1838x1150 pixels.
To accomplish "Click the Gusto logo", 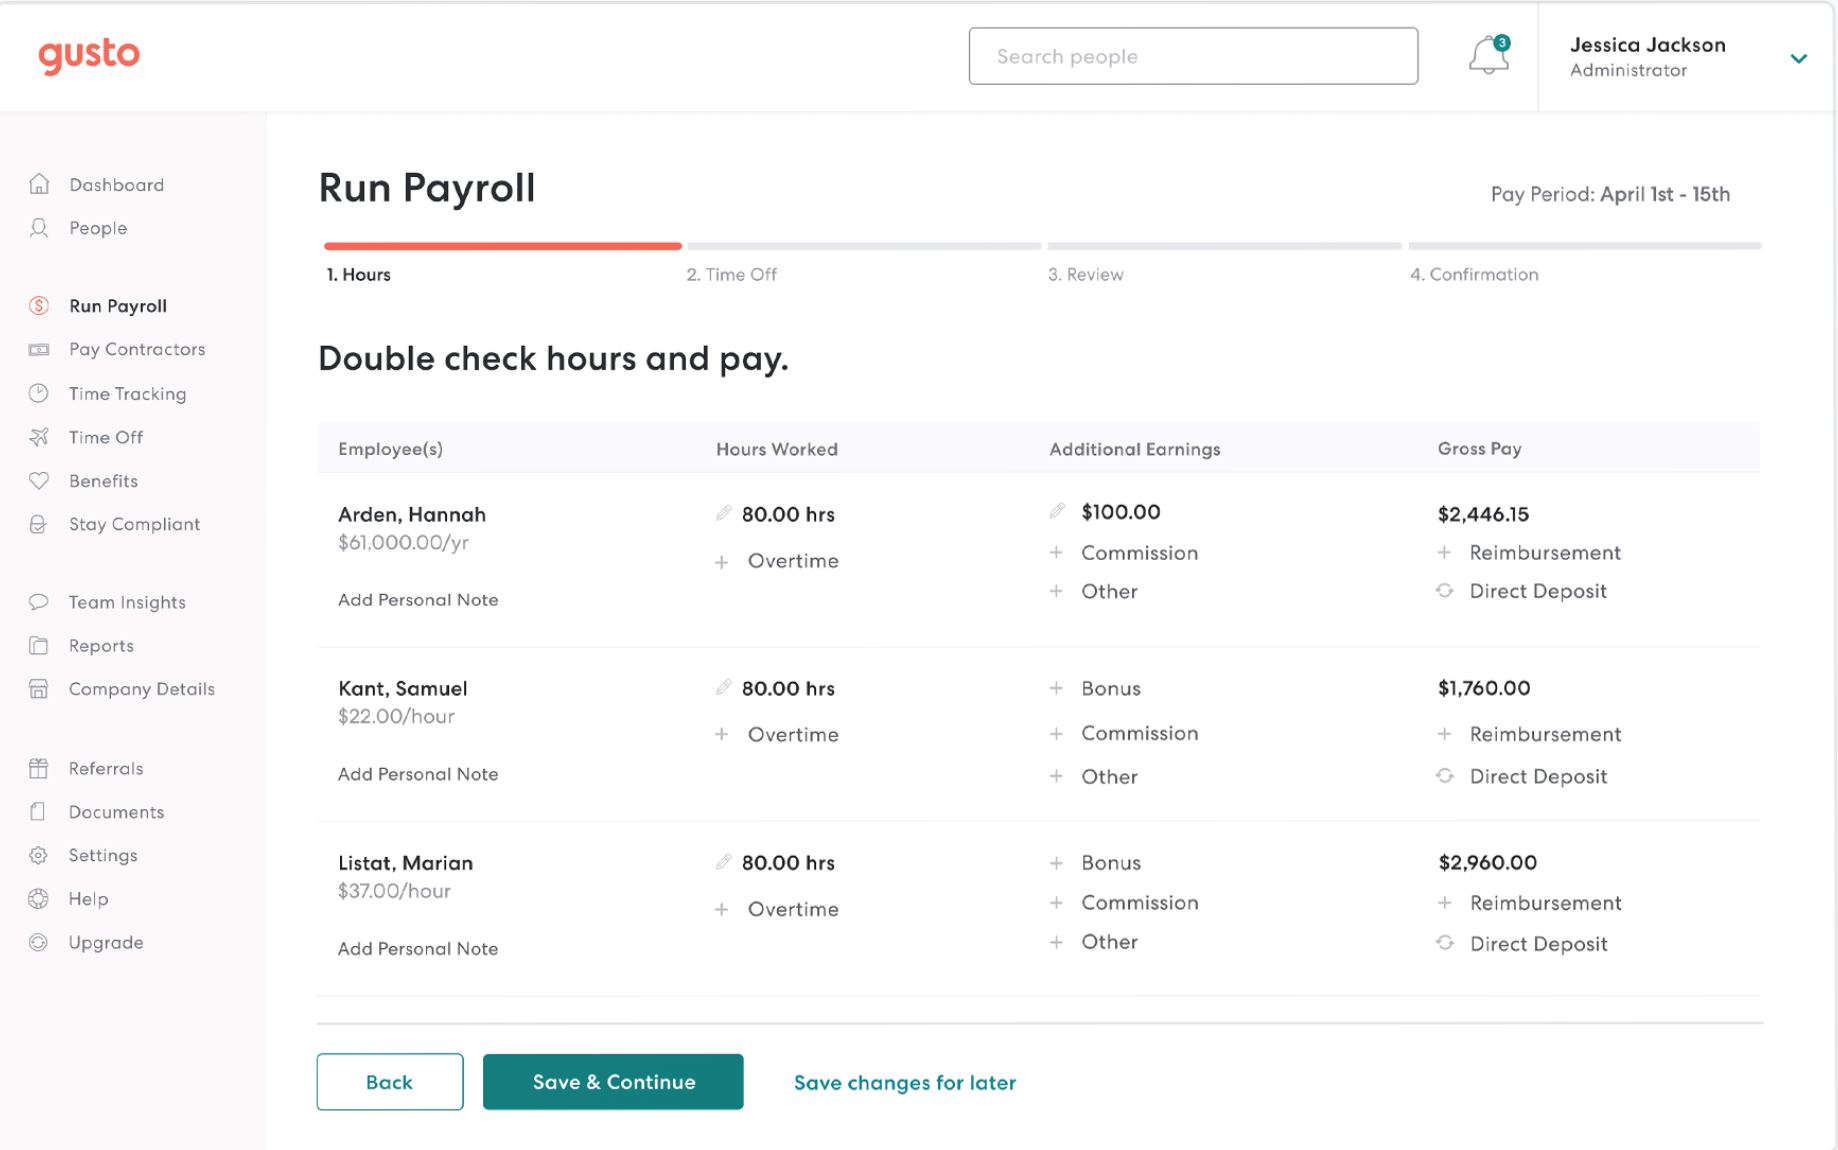I will coord(89,55).
